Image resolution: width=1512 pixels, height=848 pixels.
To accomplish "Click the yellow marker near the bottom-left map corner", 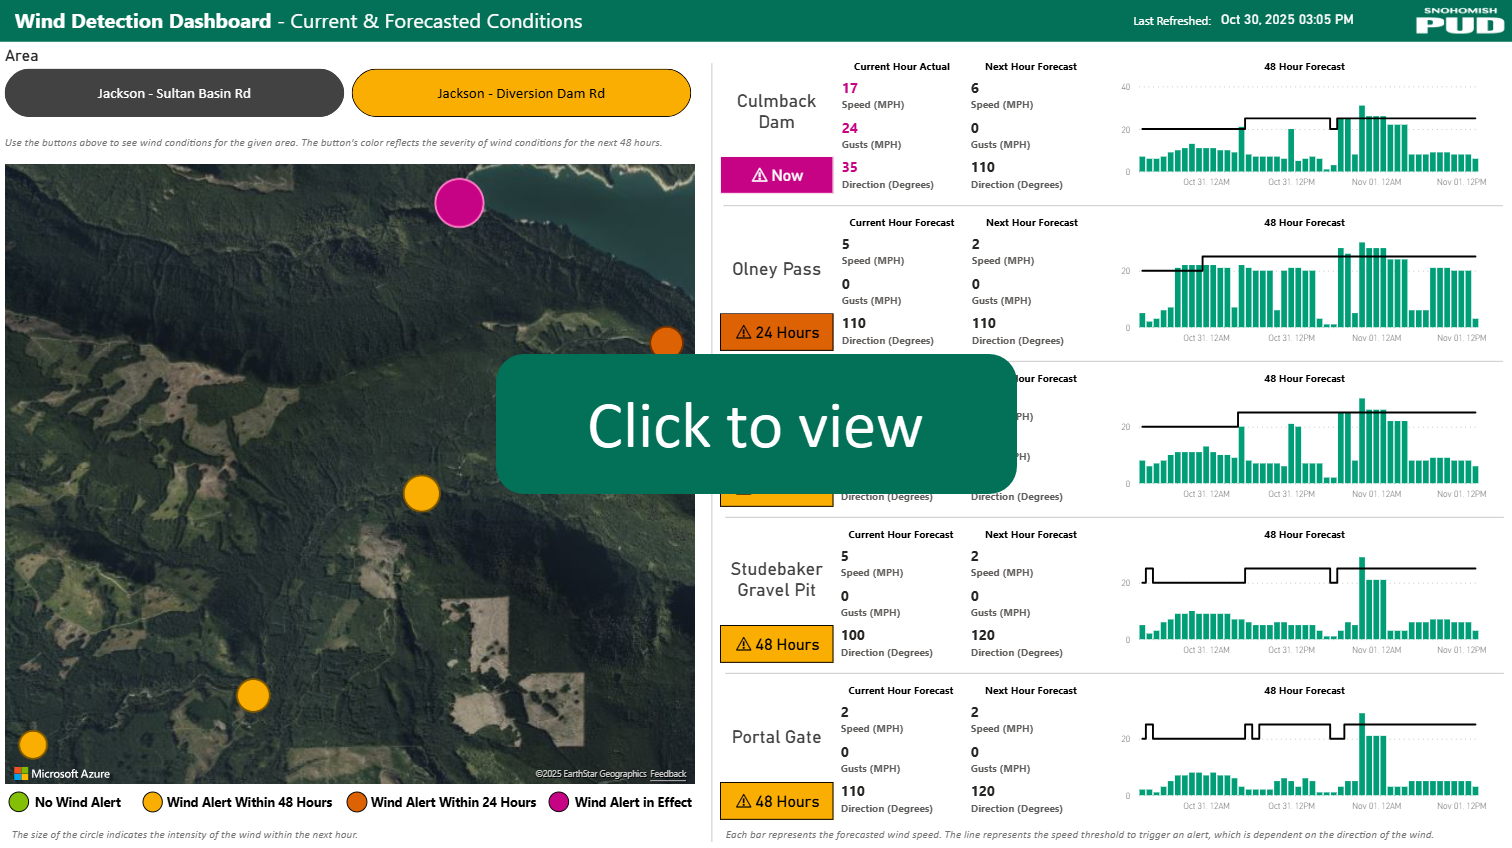I will 33,744.
